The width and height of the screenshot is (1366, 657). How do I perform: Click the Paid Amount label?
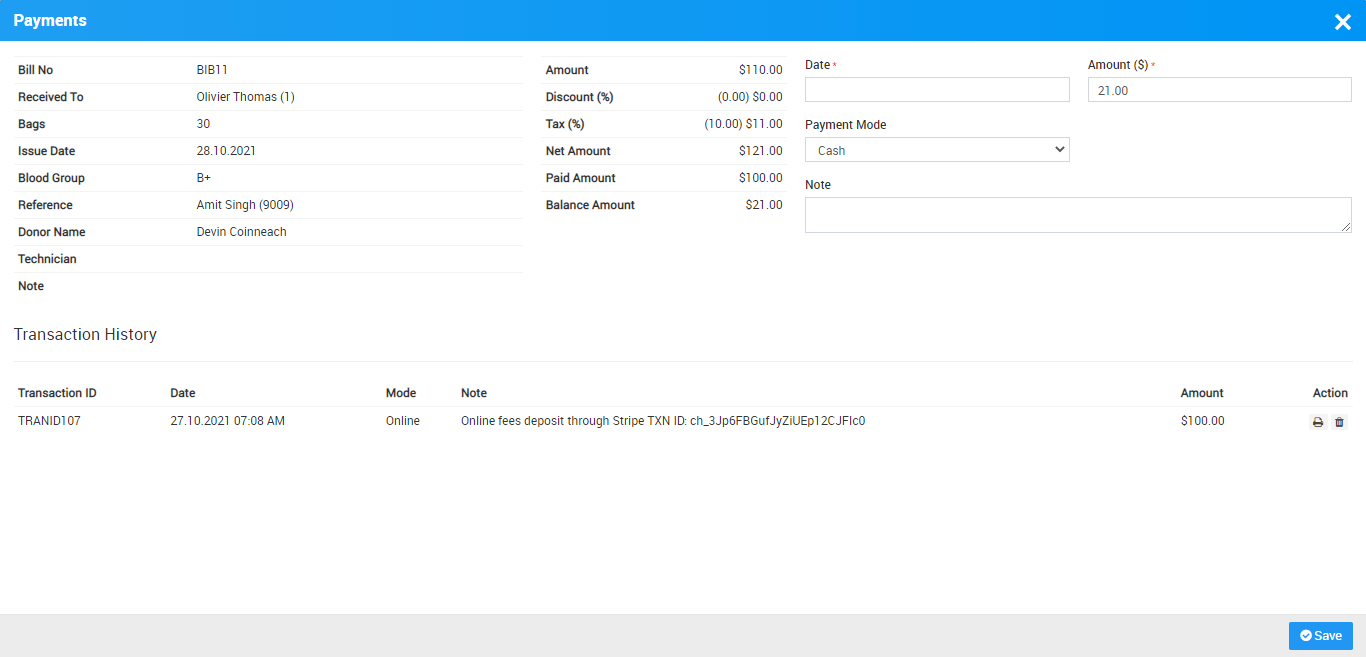[x=581, y=178]
